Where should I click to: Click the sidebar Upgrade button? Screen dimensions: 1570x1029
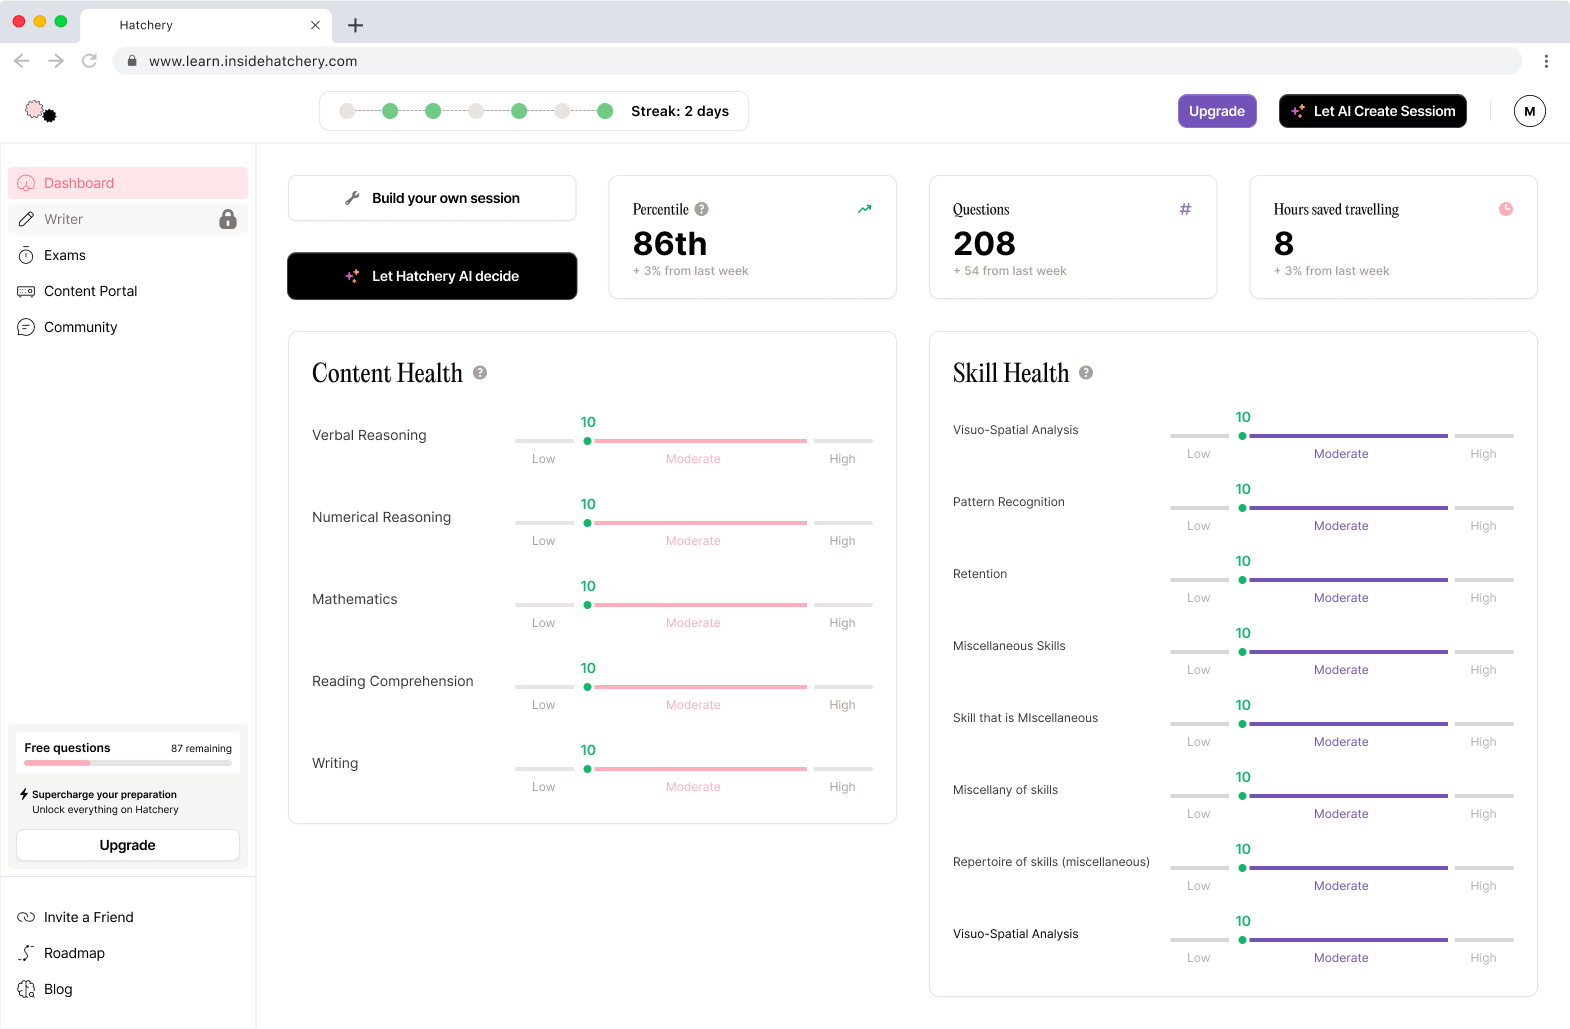coord(128,845)
